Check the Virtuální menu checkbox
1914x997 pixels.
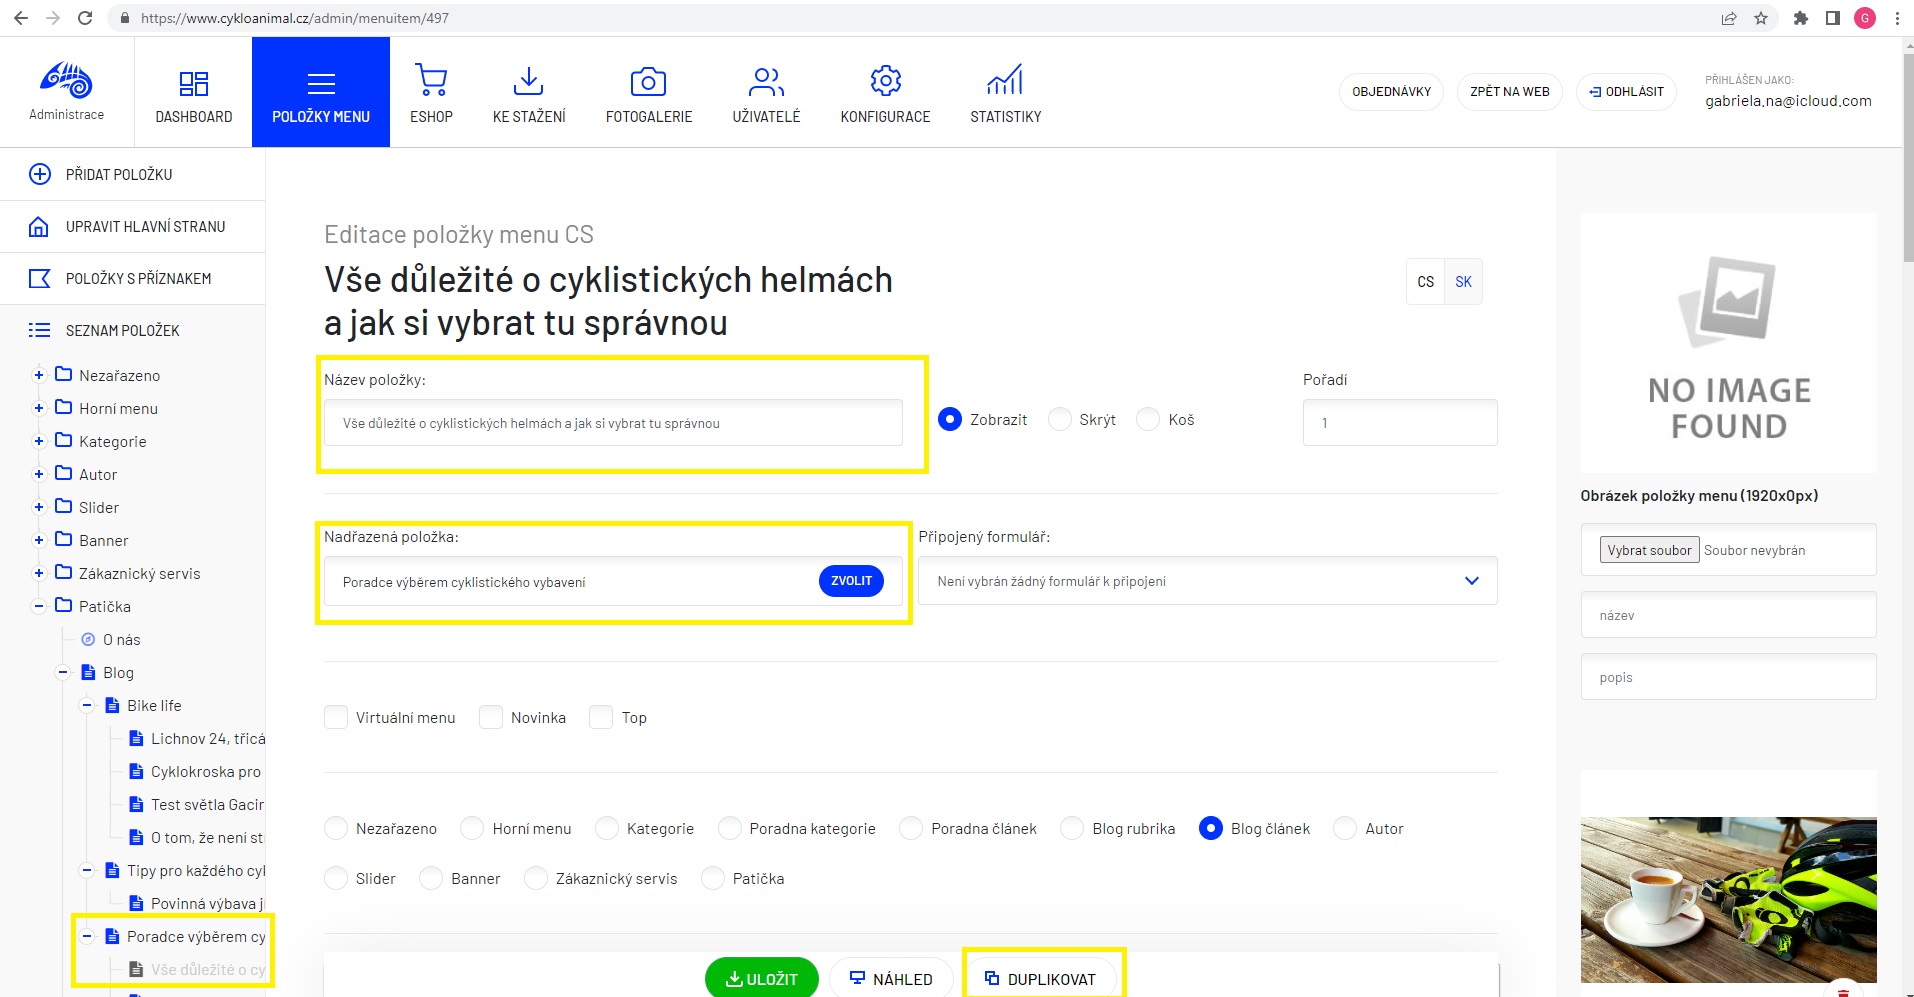336,717
